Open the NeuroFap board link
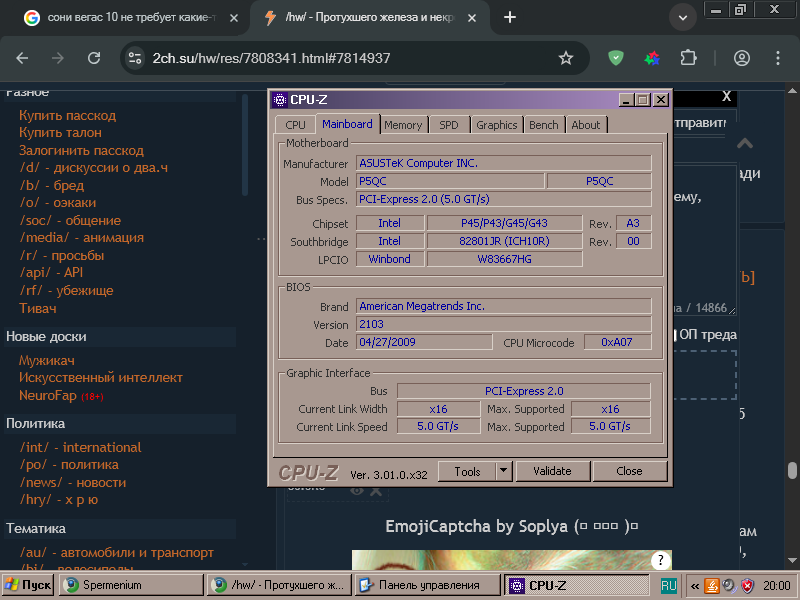The width and height of the screenshot is (800, 600). click(47, 395)
